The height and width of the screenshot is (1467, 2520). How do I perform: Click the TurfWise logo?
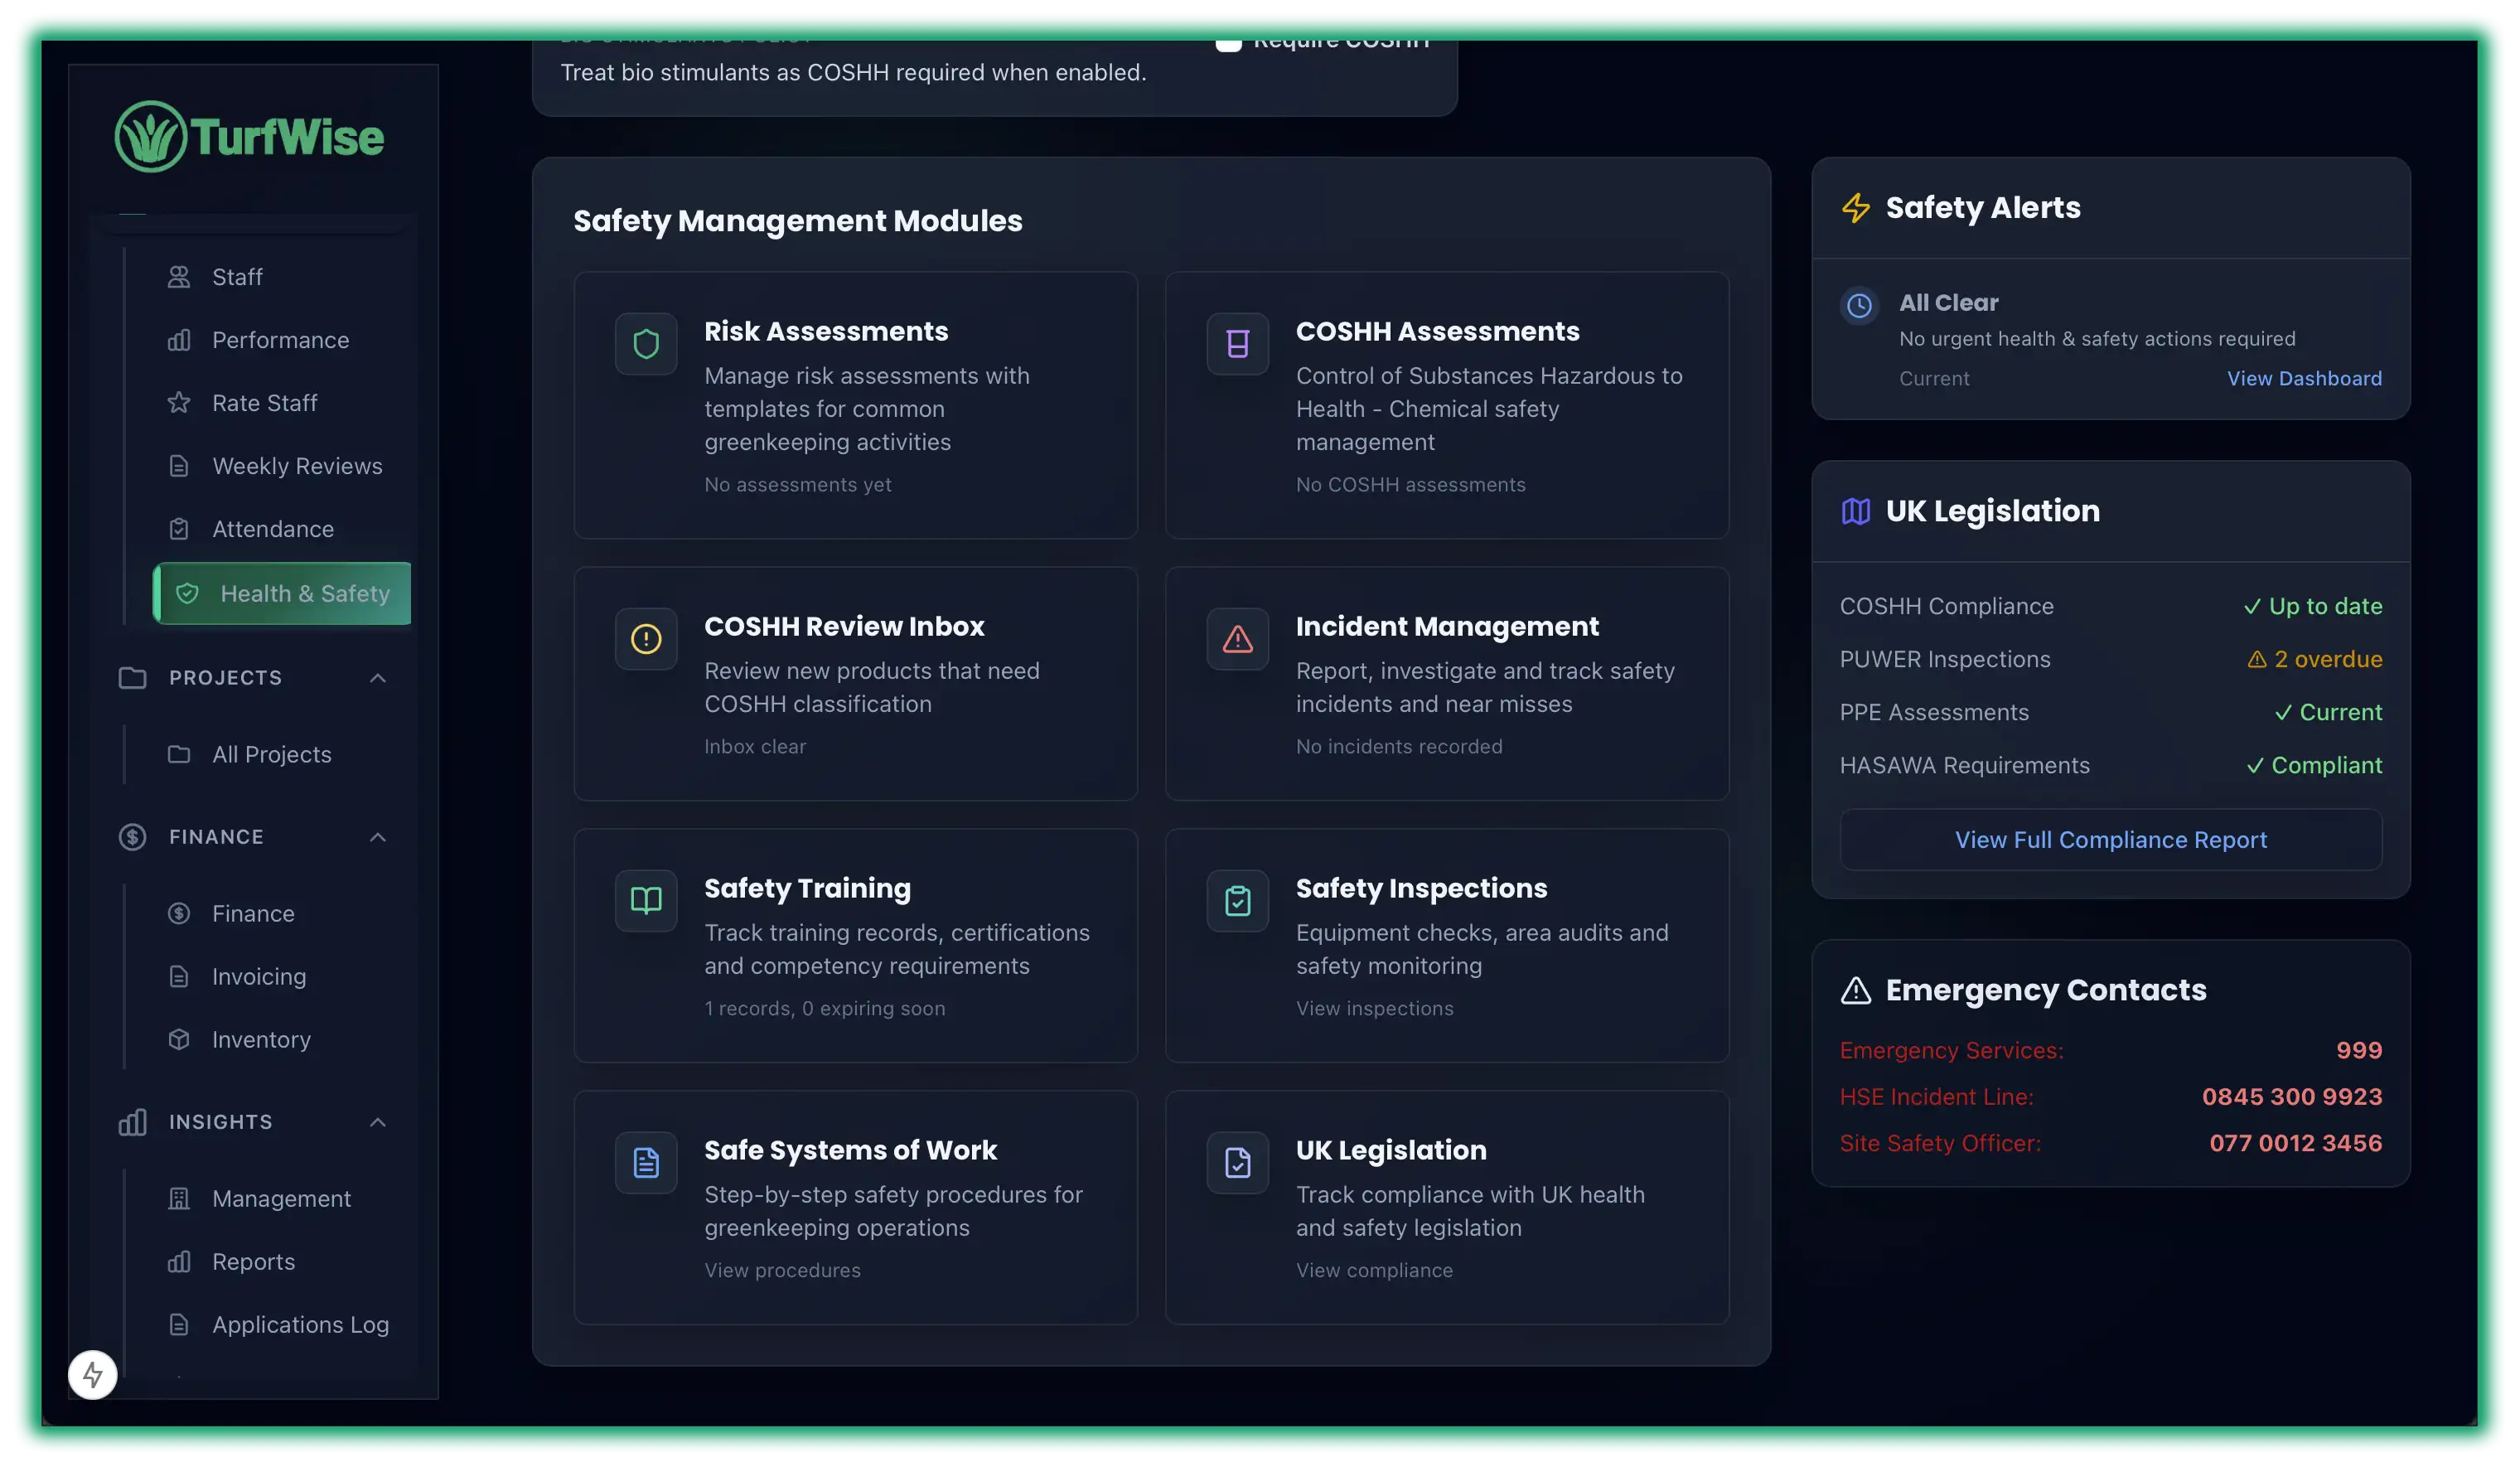249,135
